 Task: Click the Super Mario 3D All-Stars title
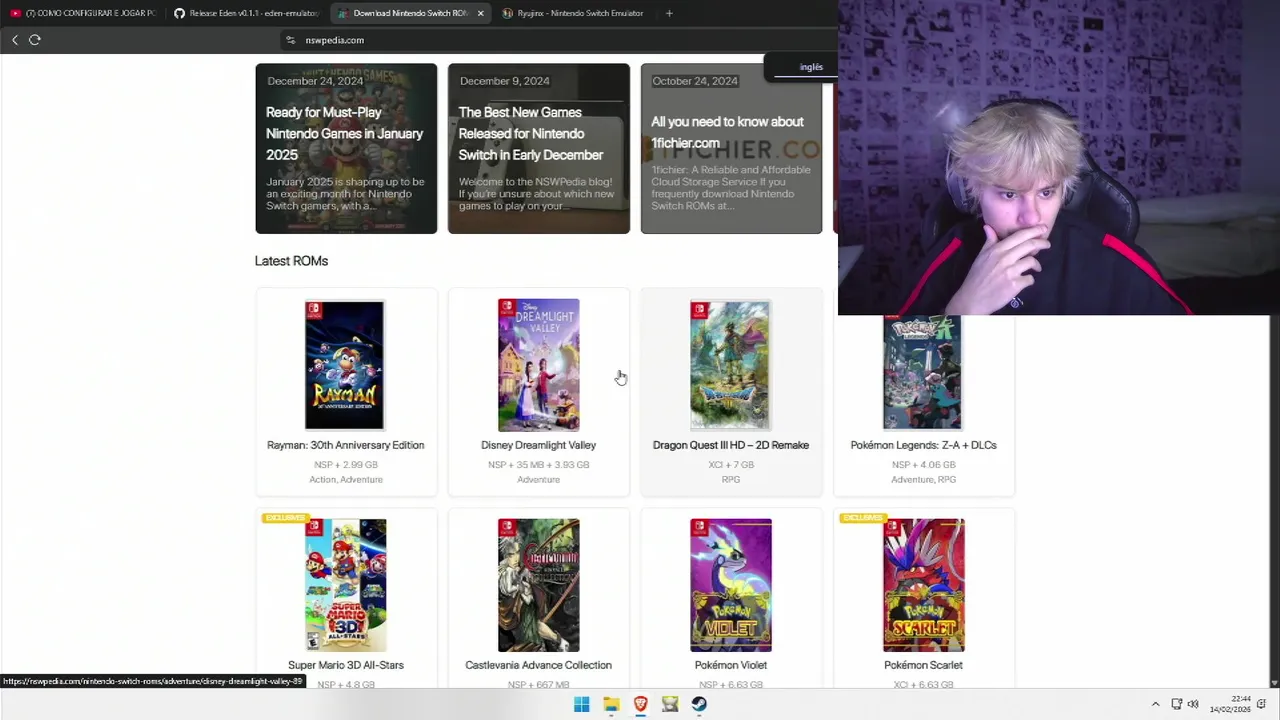point(346,665)
